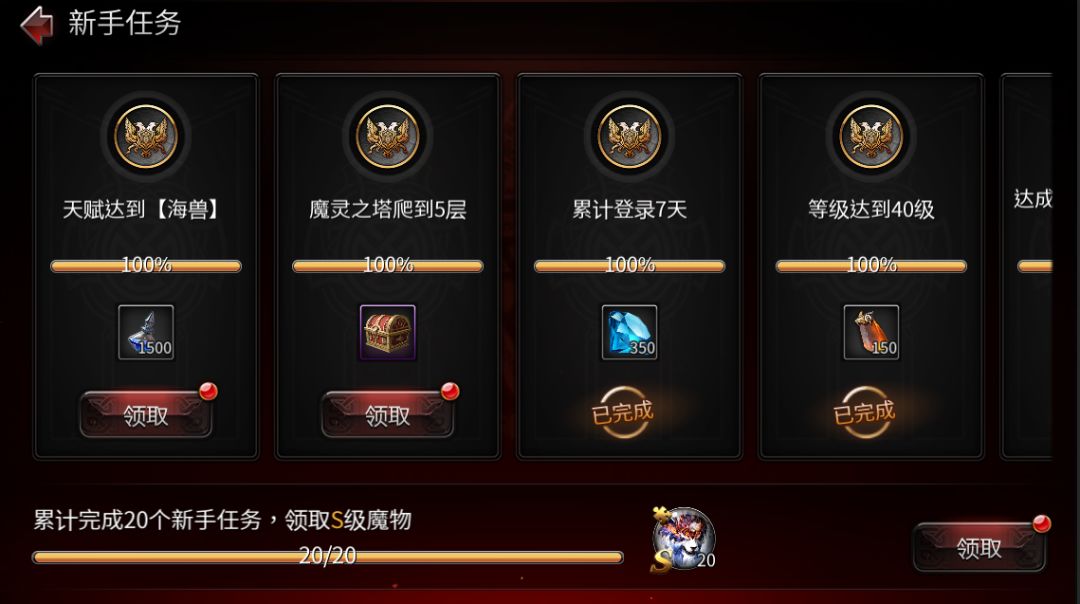The image size is (1080, 604).
Task: Claim the S级魔物 reward with 领取 button
Action: click(979, 548)
